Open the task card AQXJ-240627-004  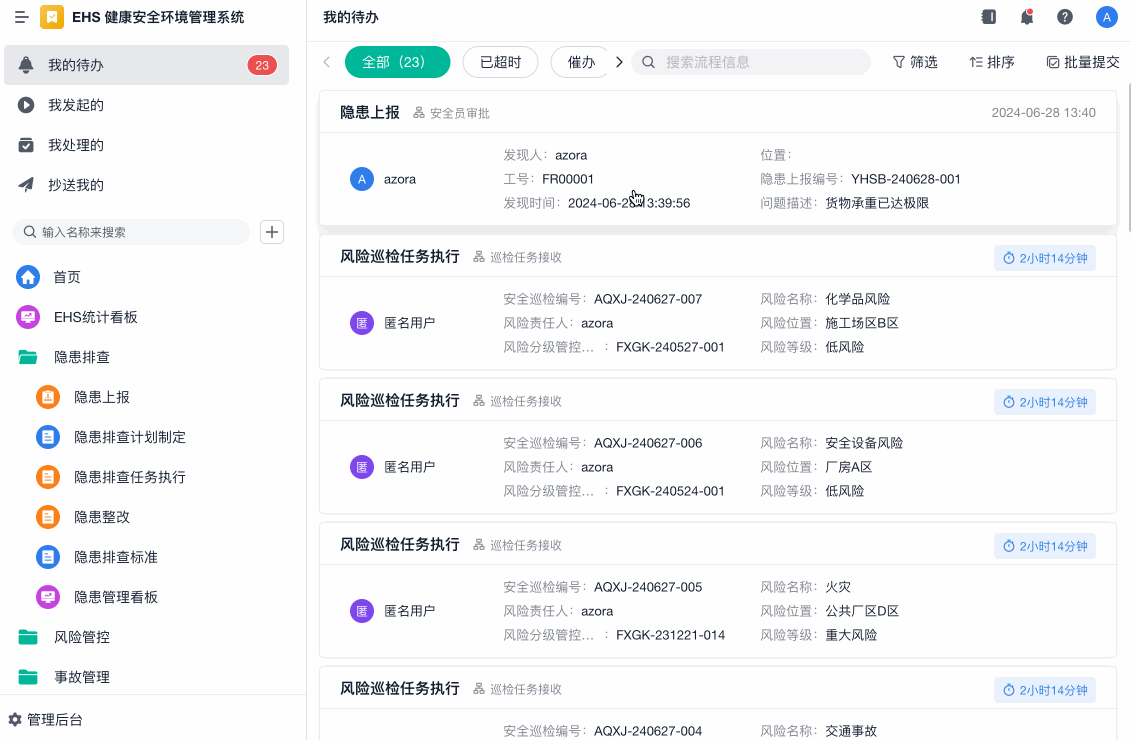718,703
